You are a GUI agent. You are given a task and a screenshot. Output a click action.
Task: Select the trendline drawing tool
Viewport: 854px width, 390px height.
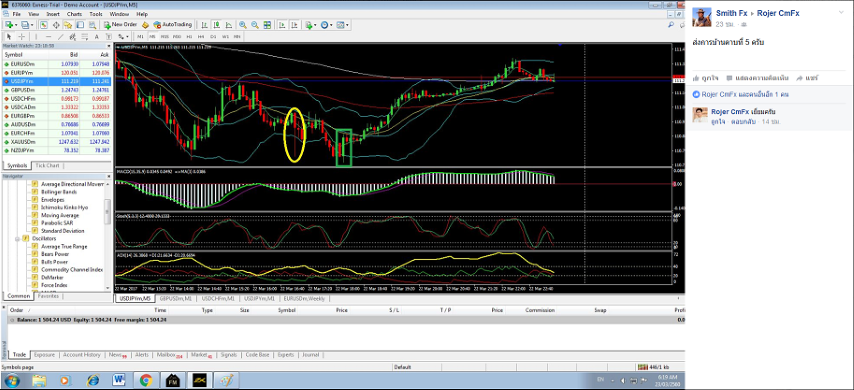click(x=60, y=36)
